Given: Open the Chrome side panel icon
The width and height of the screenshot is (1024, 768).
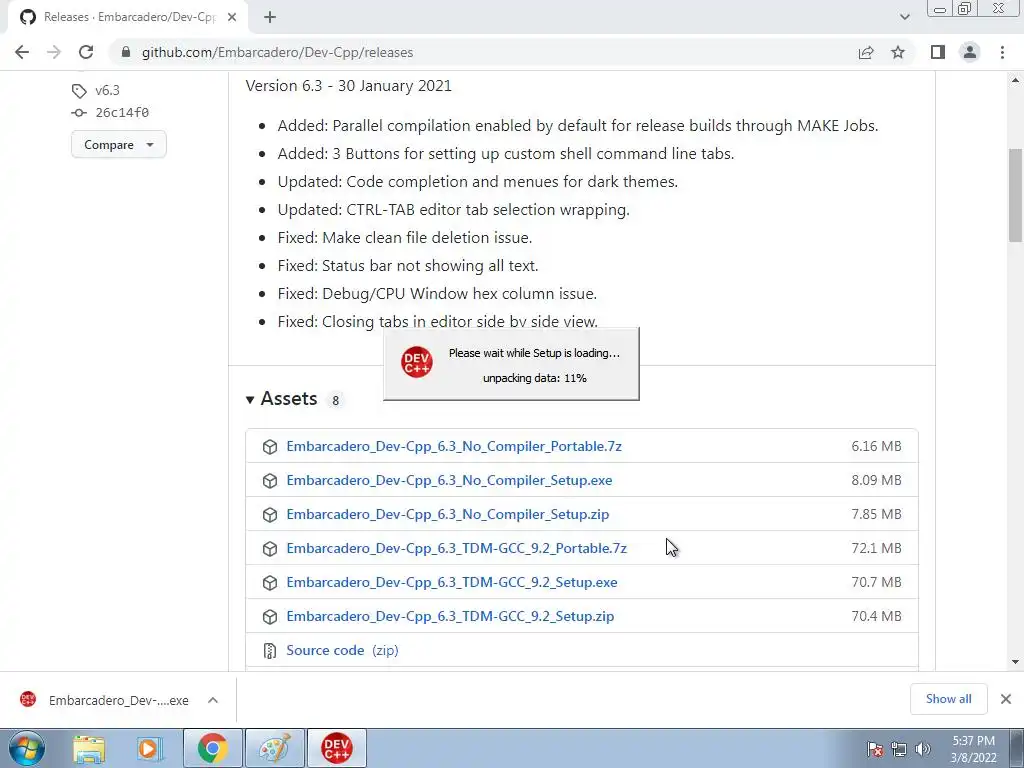Looking at the screenshot, I should (938, 52).
